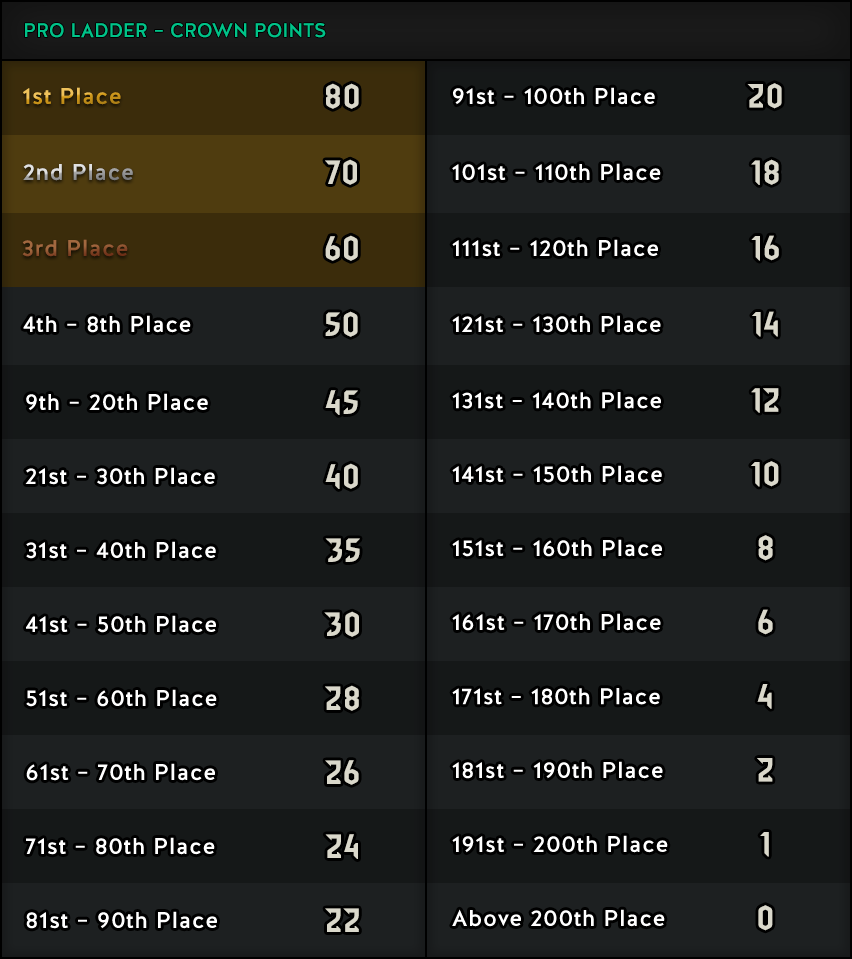The image size is (852, 959).
Task: Click the 9th – 20th Place label
Action: (x=117, y=403)
